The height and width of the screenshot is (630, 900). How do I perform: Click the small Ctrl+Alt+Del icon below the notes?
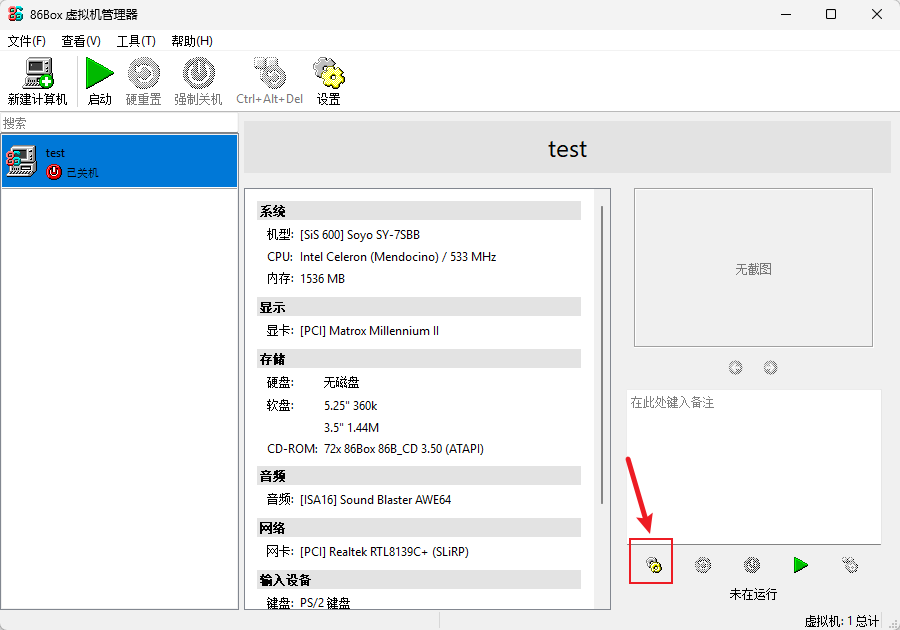pos(850,565)
